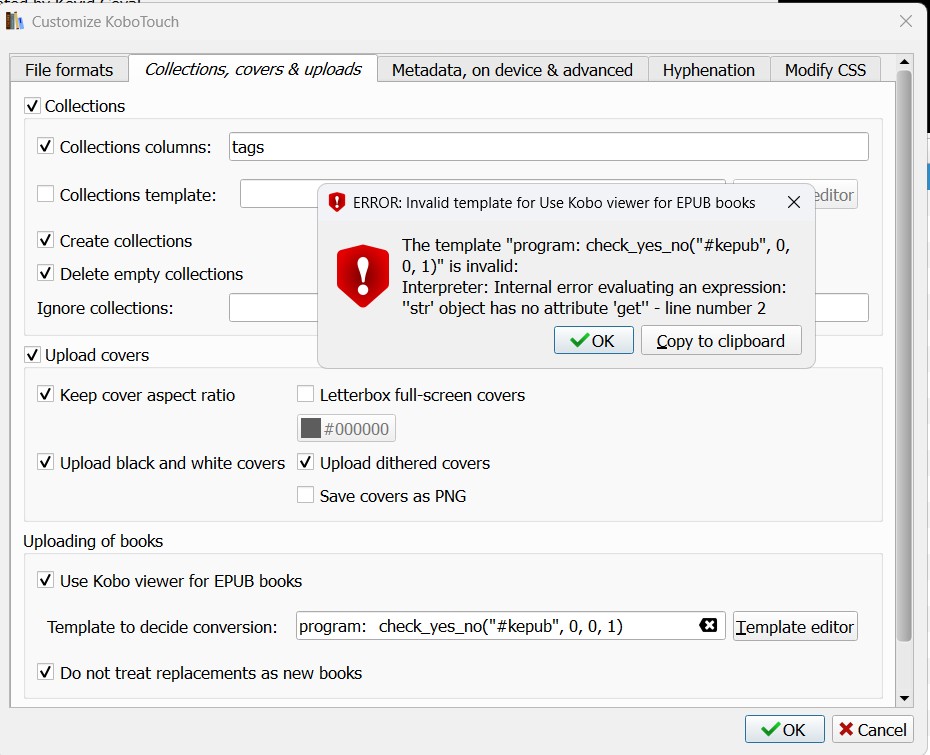Enable Letterbox full-screen covers

coord(306,395)
